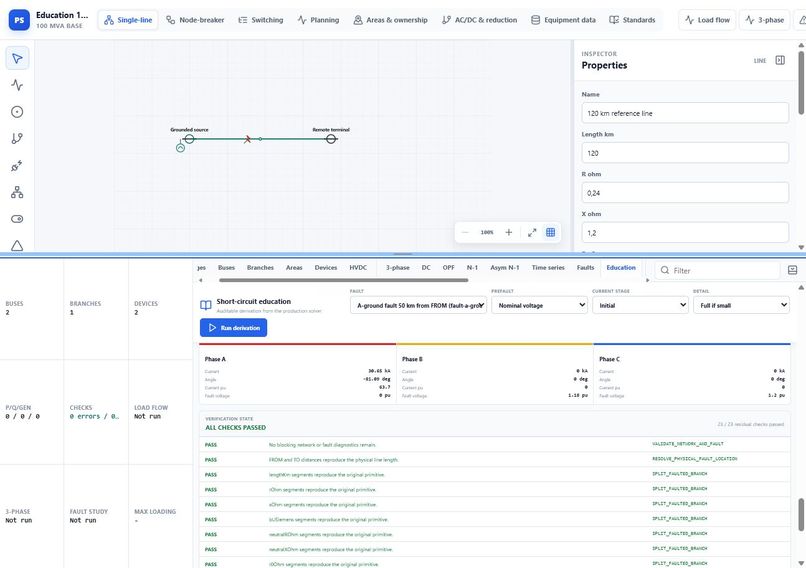Screen dimensions: 806x568
Task: Select the pointer/select tool
Action: [17, 58]
